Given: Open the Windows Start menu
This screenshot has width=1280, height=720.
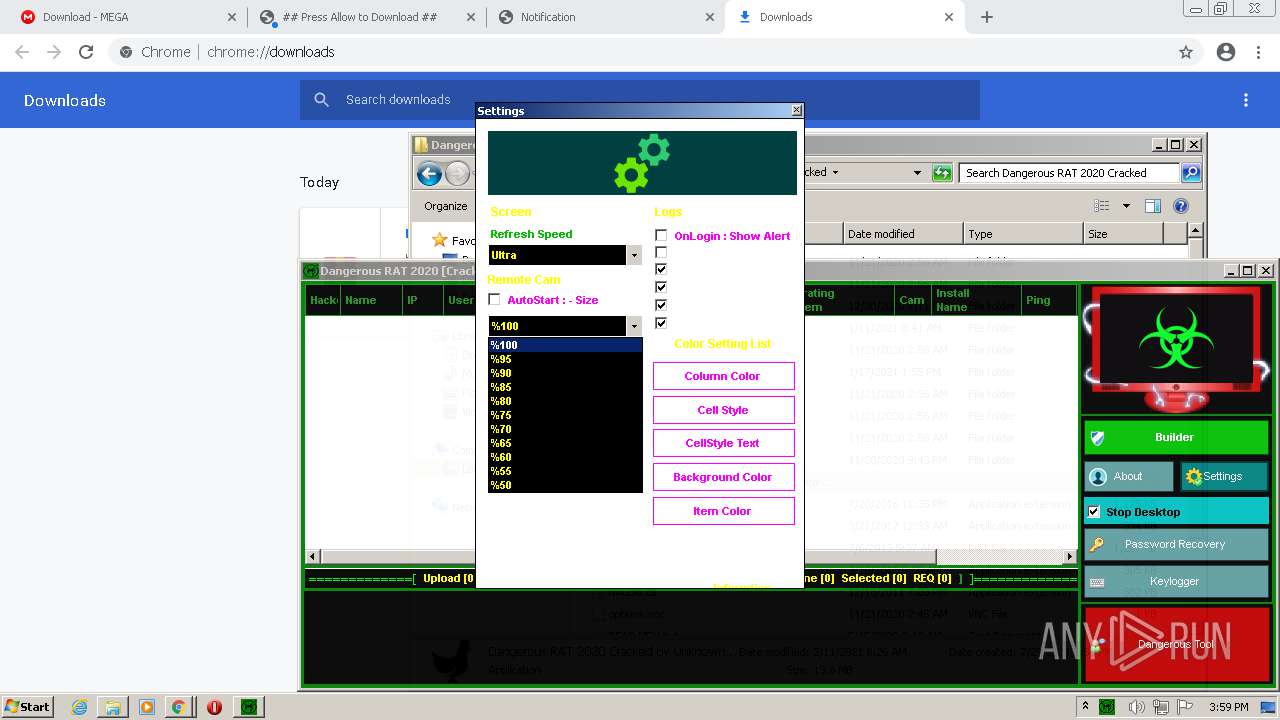Looking at the screenshot, I should click(x=27, y=707).
